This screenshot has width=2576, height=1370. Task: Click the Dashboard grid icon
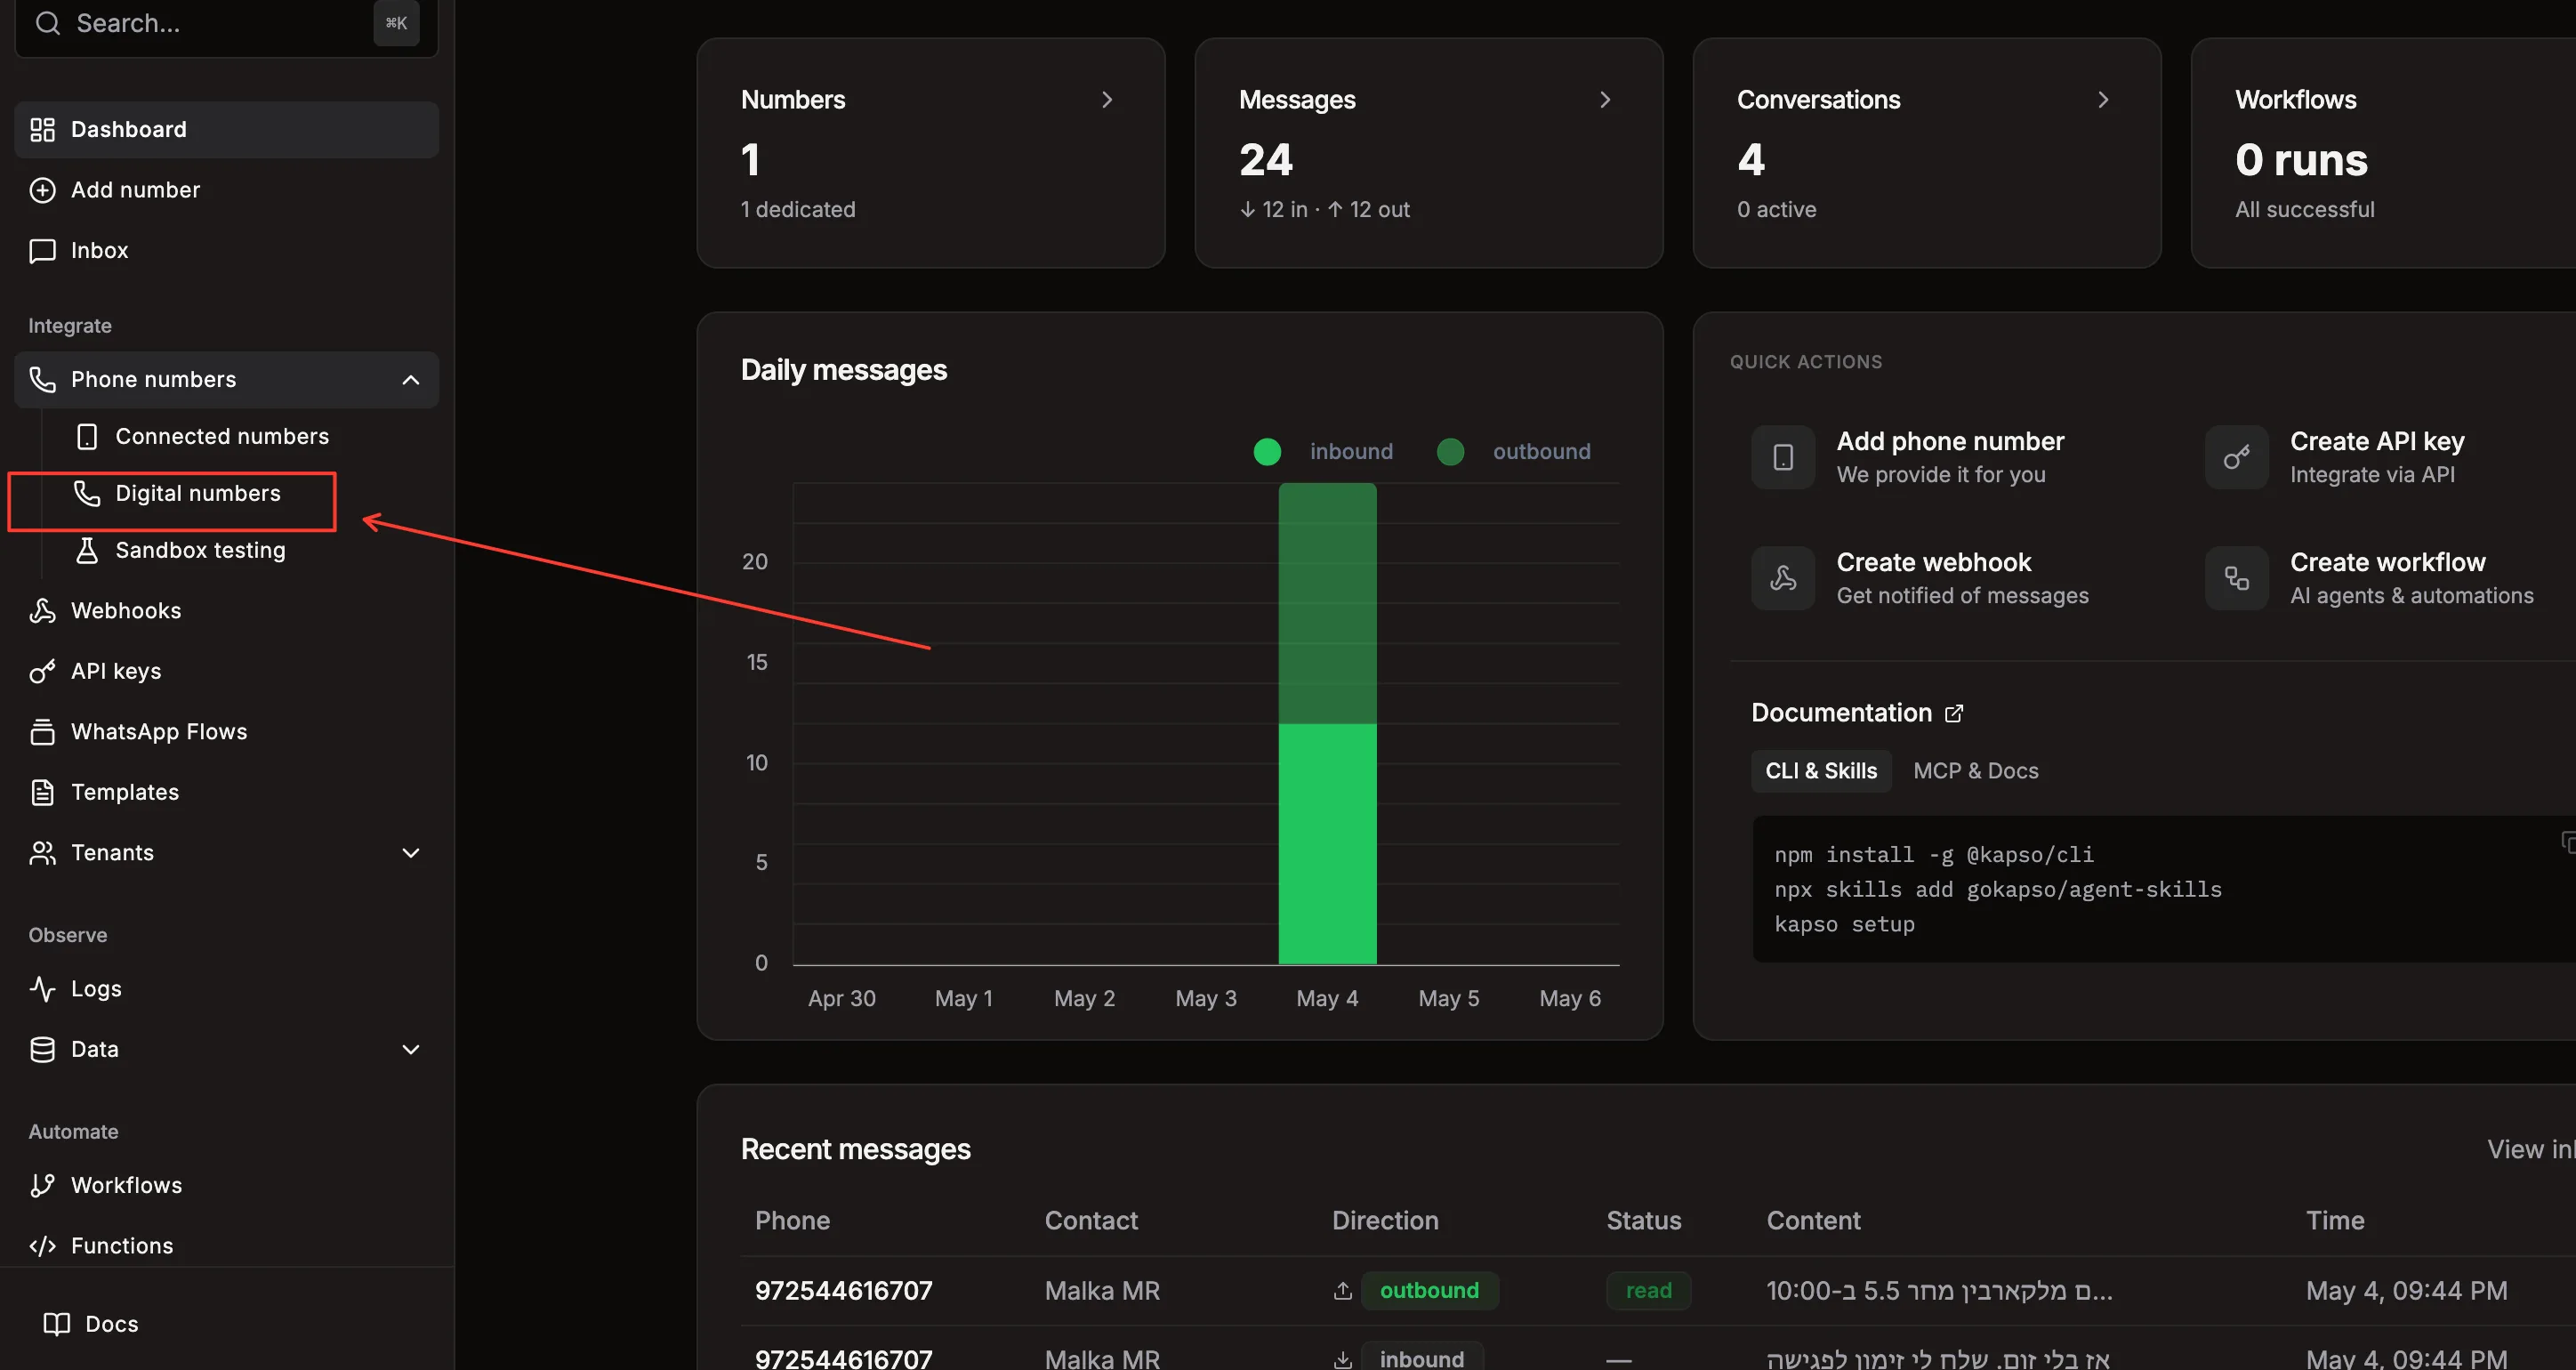pyautogui.click(x=42, y=130)
